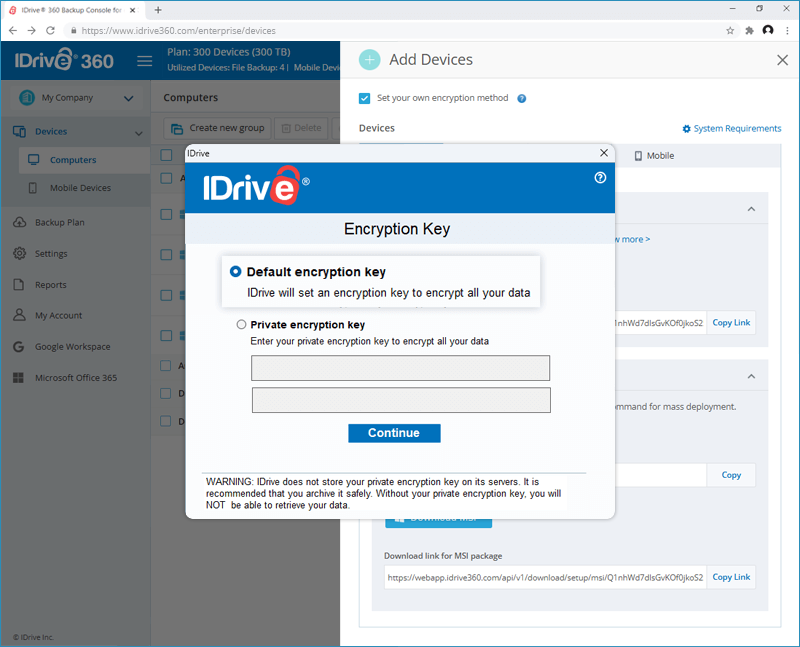Click the Settings gear icon in sidebar
The height and width of the screenshot is (647, 800).
click(x=19, y=254)
